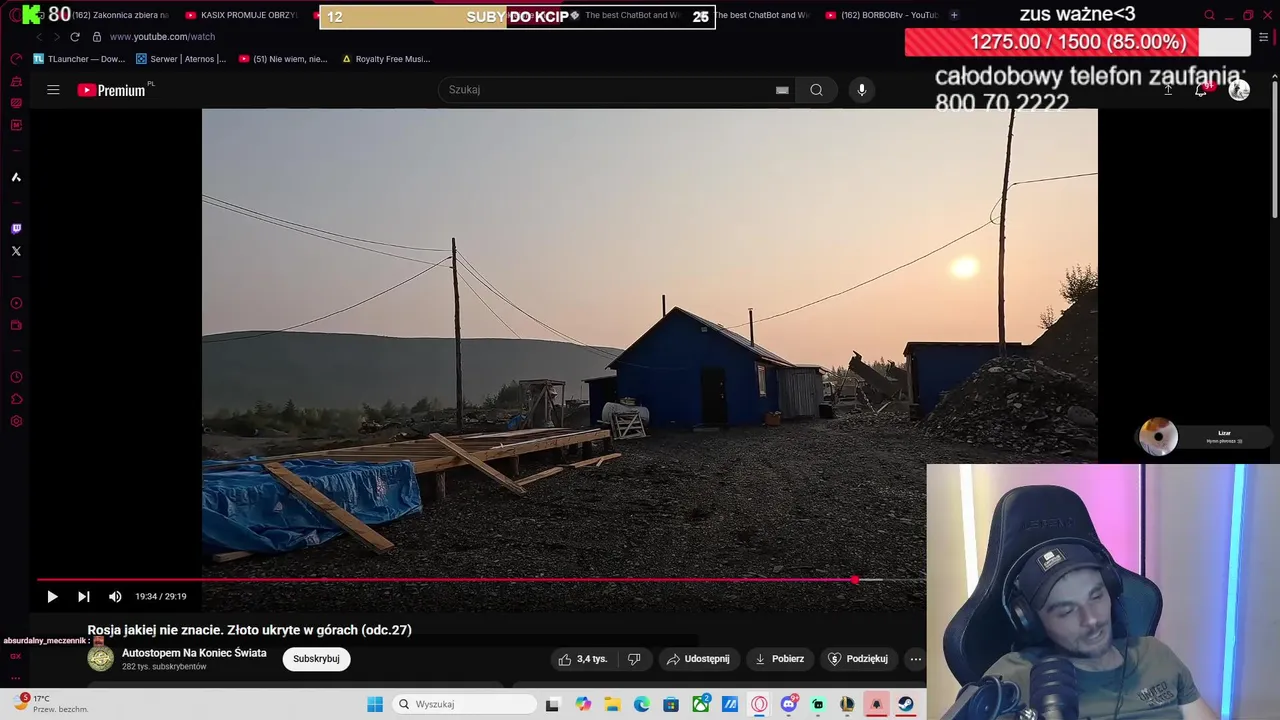Image resolution: width=1280 pixels, height=720 pixels.
Task: Open Royalty Free Music bookmark
Action: 386,59
